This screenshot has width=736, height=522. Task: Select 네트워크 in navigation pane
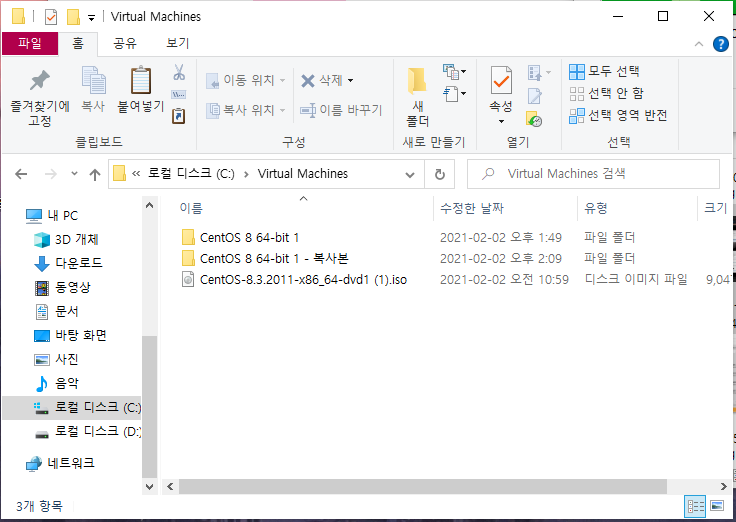tap(60, 463)
